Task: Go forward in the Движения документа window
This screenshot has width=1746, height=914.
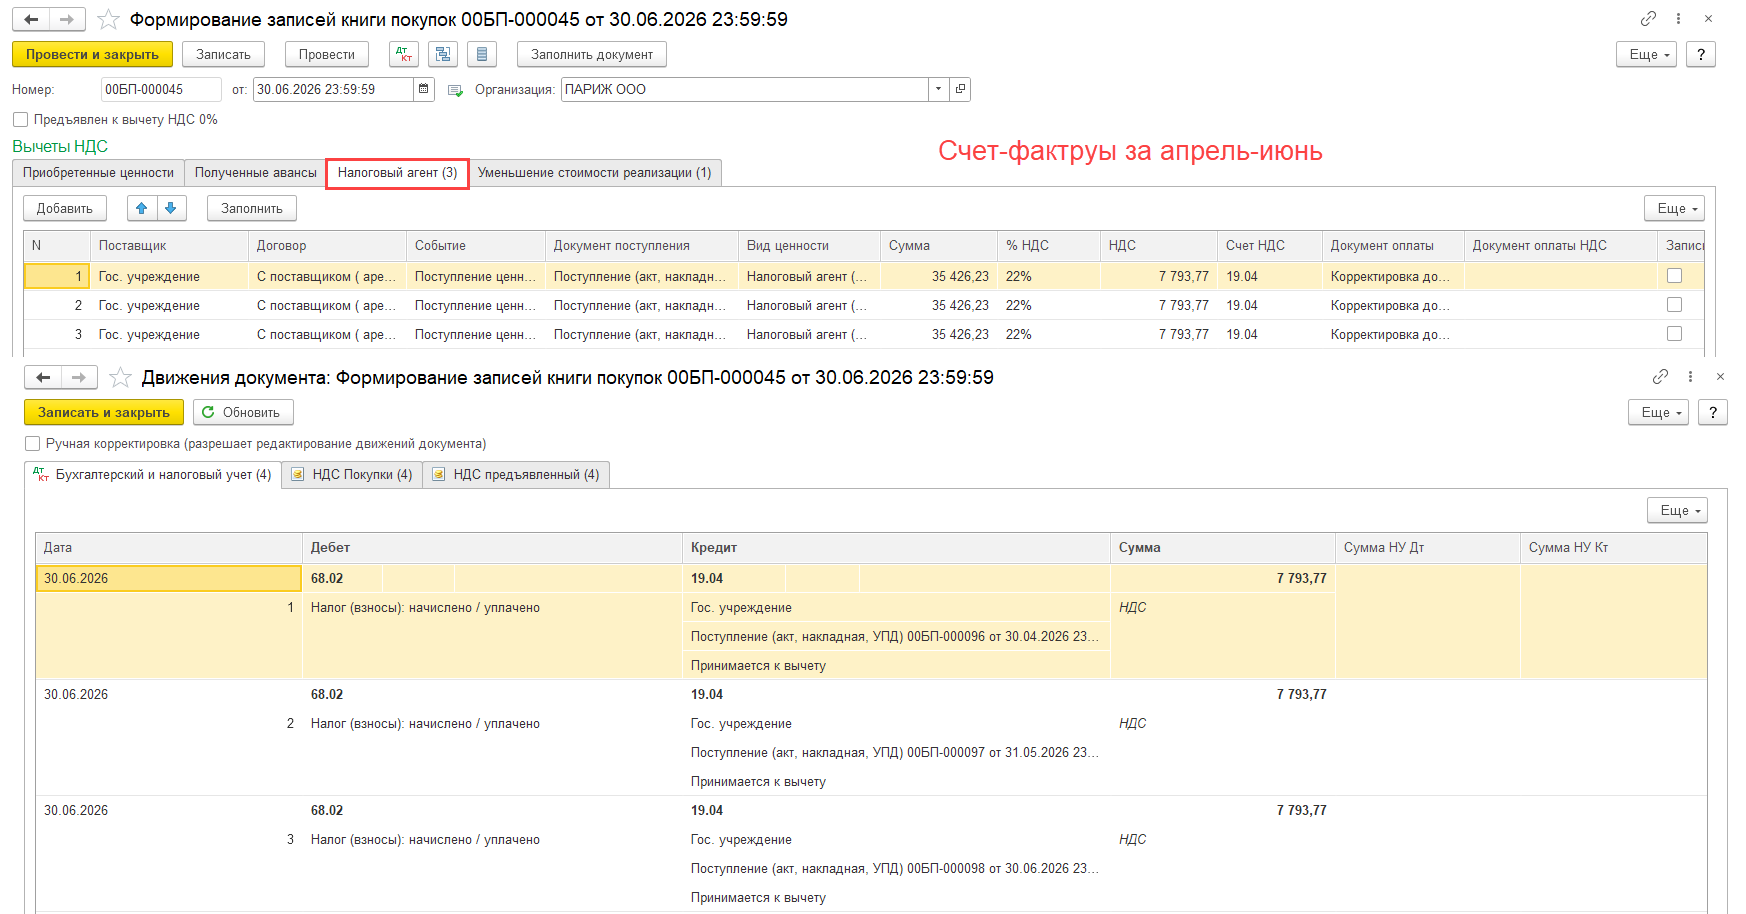Action: [79, 377]
